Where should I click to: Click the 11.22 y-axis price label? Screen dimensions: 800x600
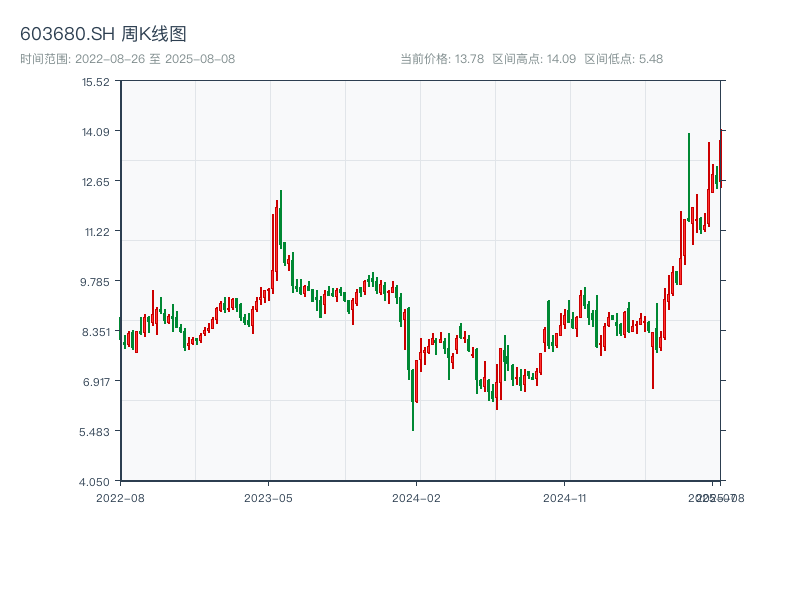pyautogui.click(x=96, y=231)
